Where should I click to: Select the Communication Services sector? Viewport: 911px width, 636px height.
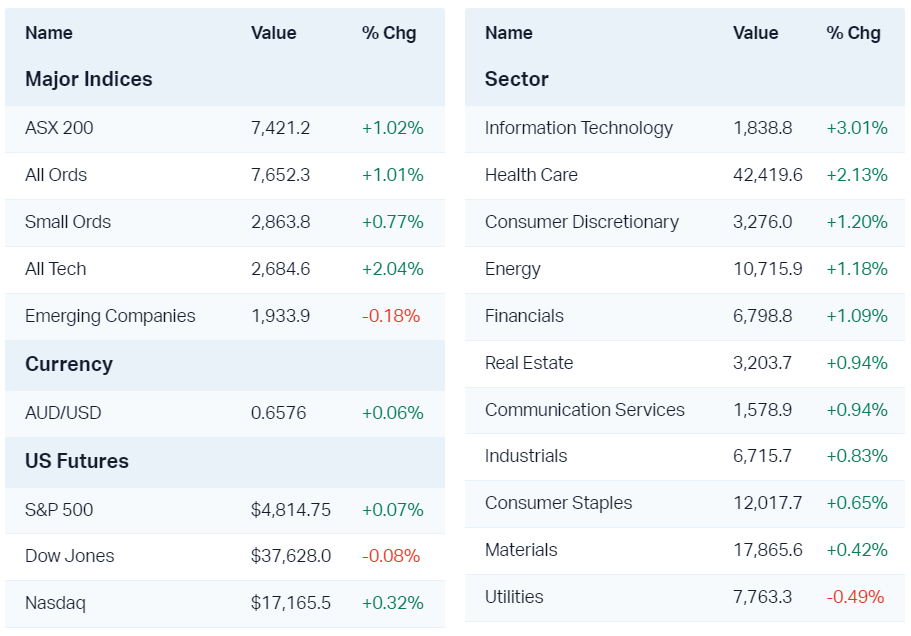[x=585, y=410]
